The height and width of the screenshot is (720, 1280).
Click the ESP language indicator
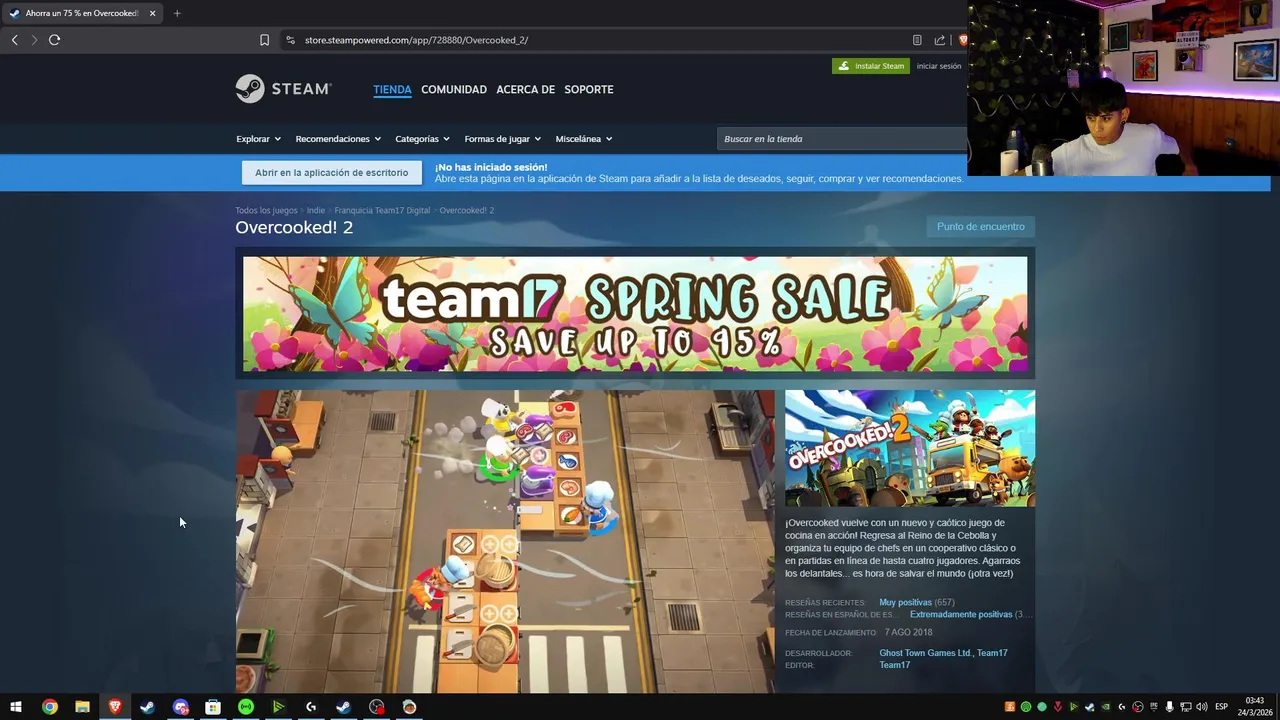click(x=1221, y=707)
